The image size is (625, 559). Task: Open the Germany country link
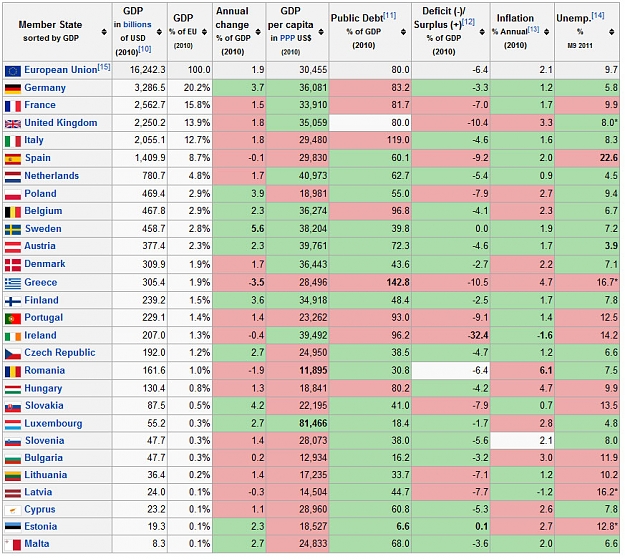(45, 88)
